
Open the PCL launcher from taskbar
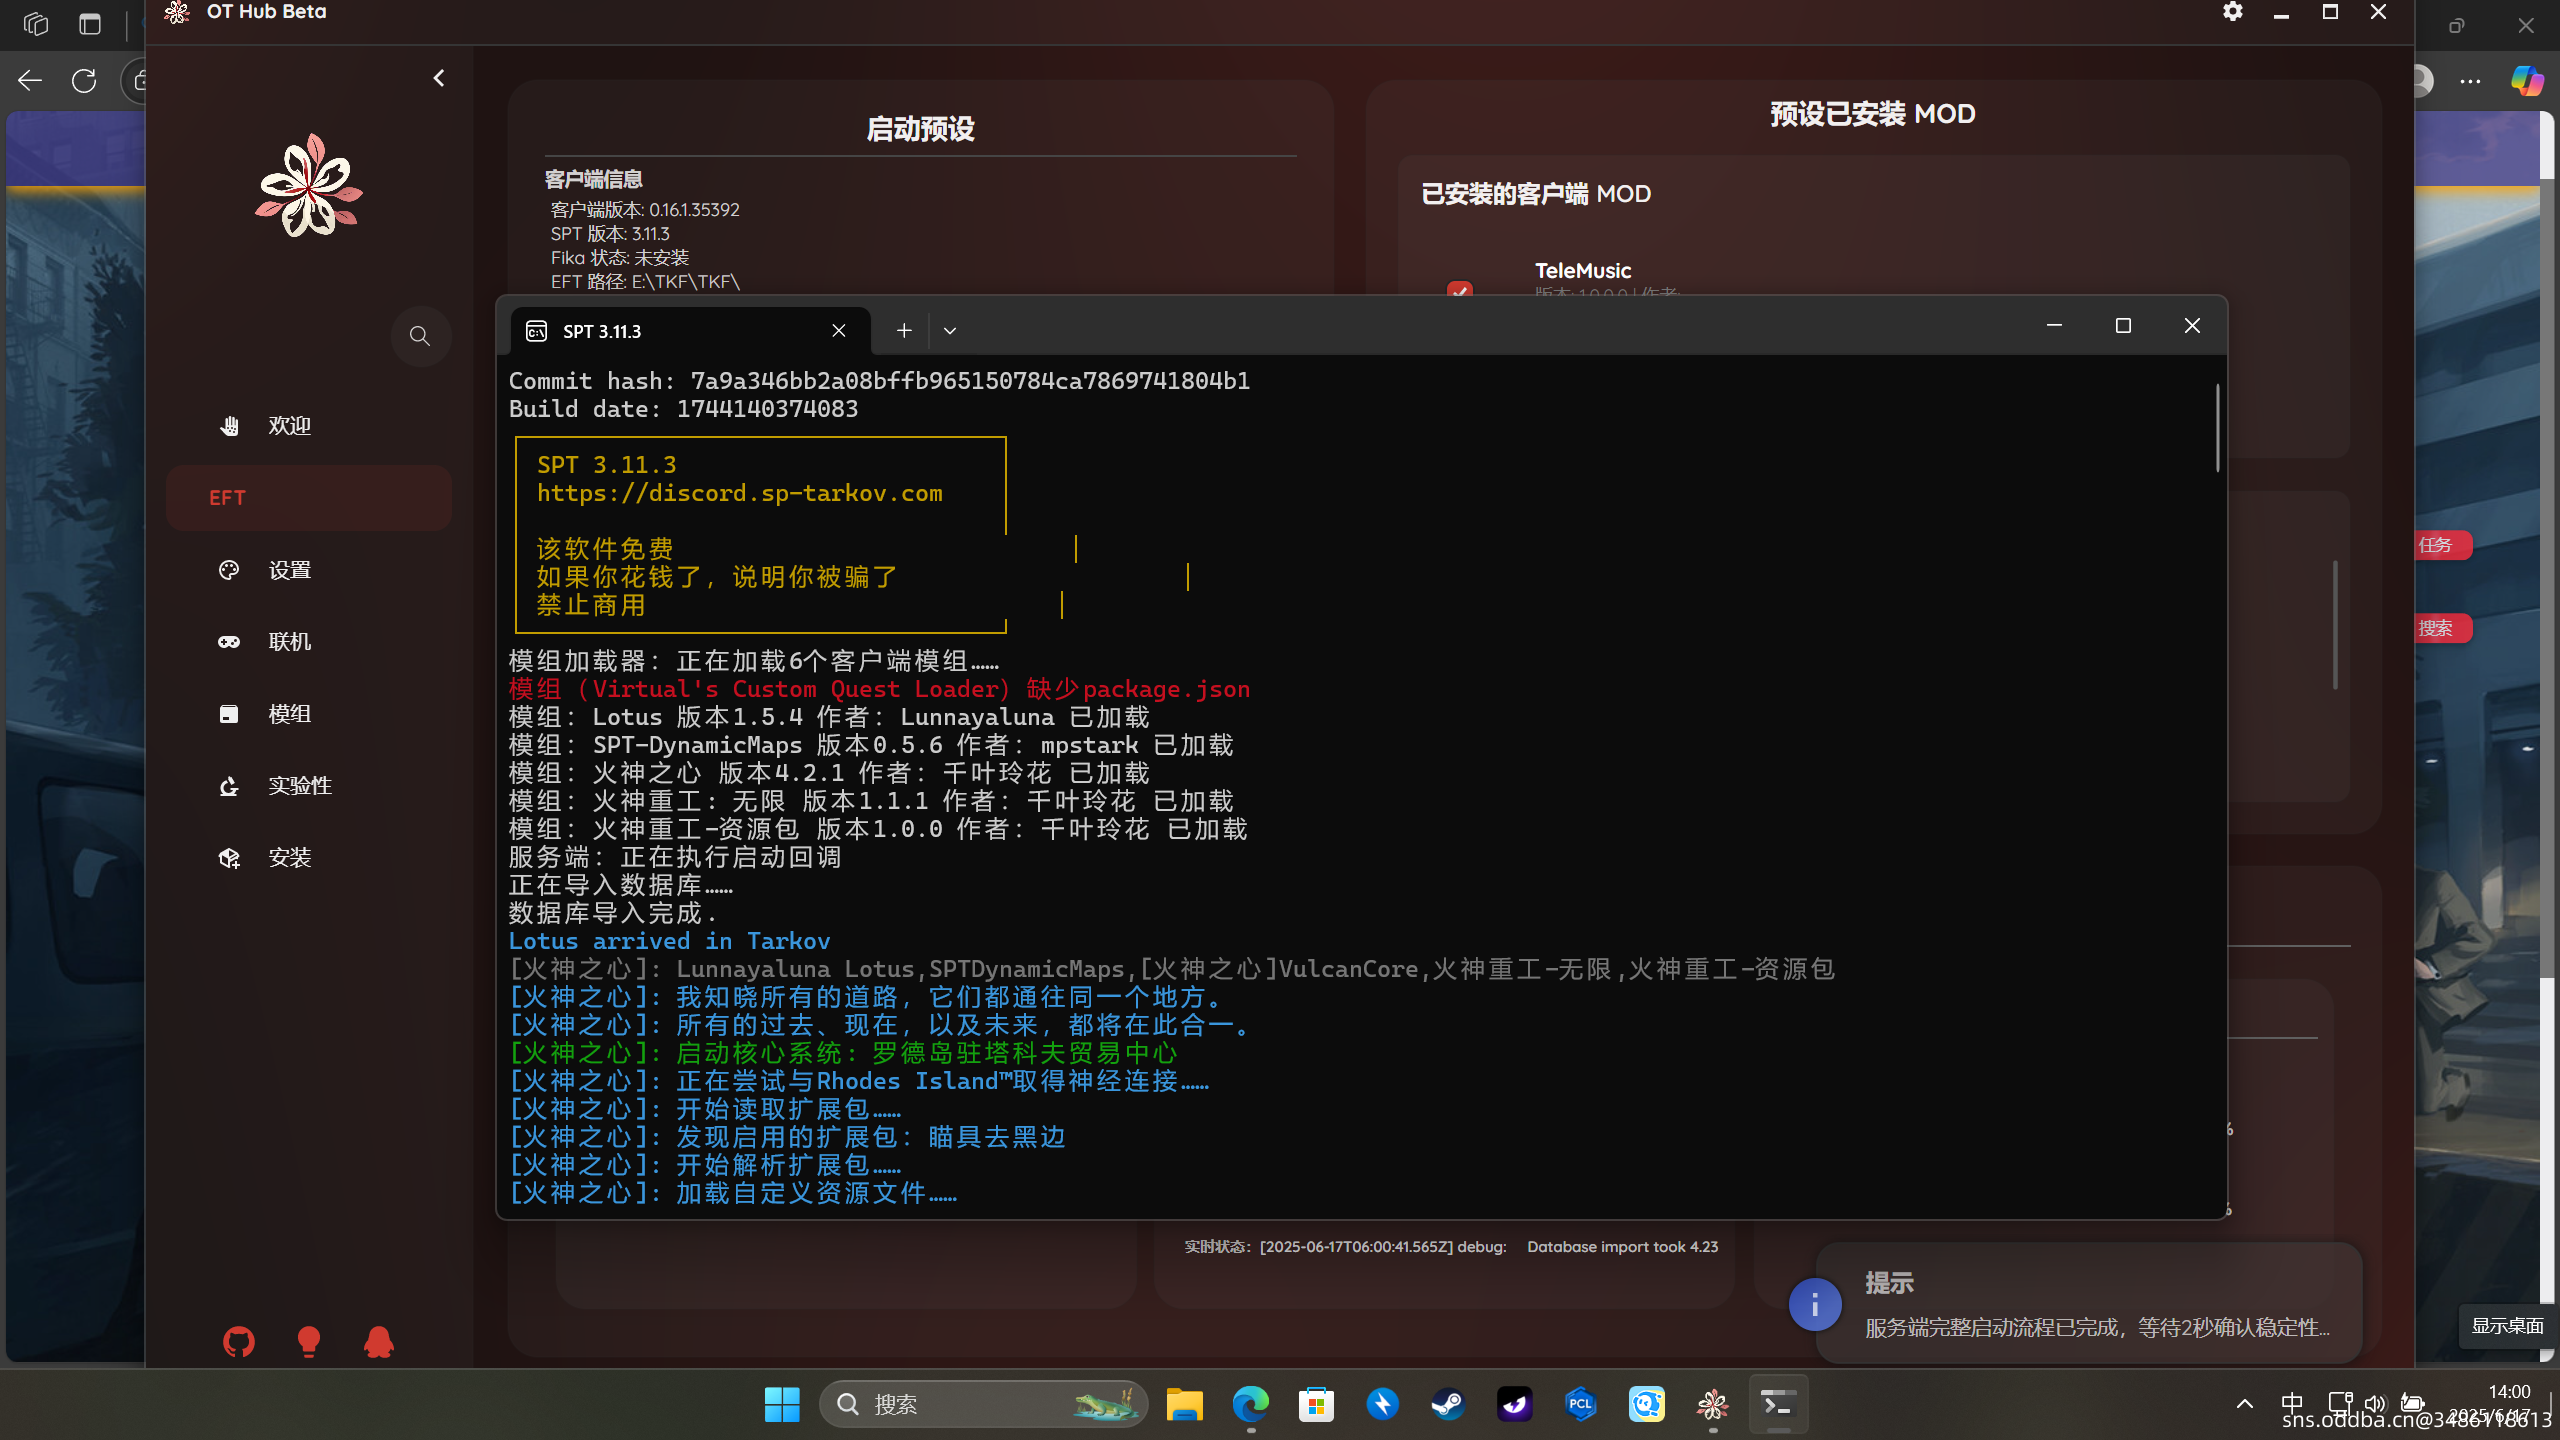click(1580, 1404)
